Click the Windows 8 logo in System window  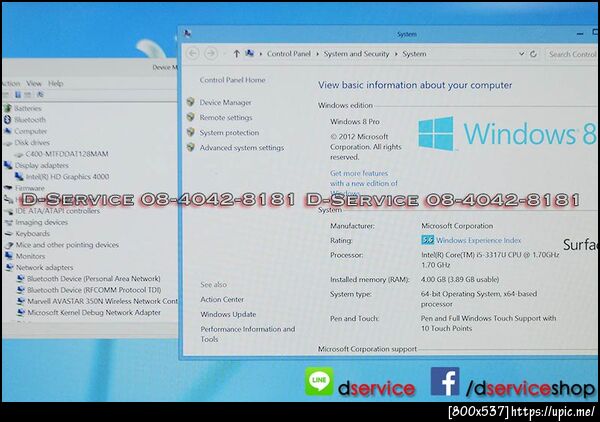(x=507, y=134)
